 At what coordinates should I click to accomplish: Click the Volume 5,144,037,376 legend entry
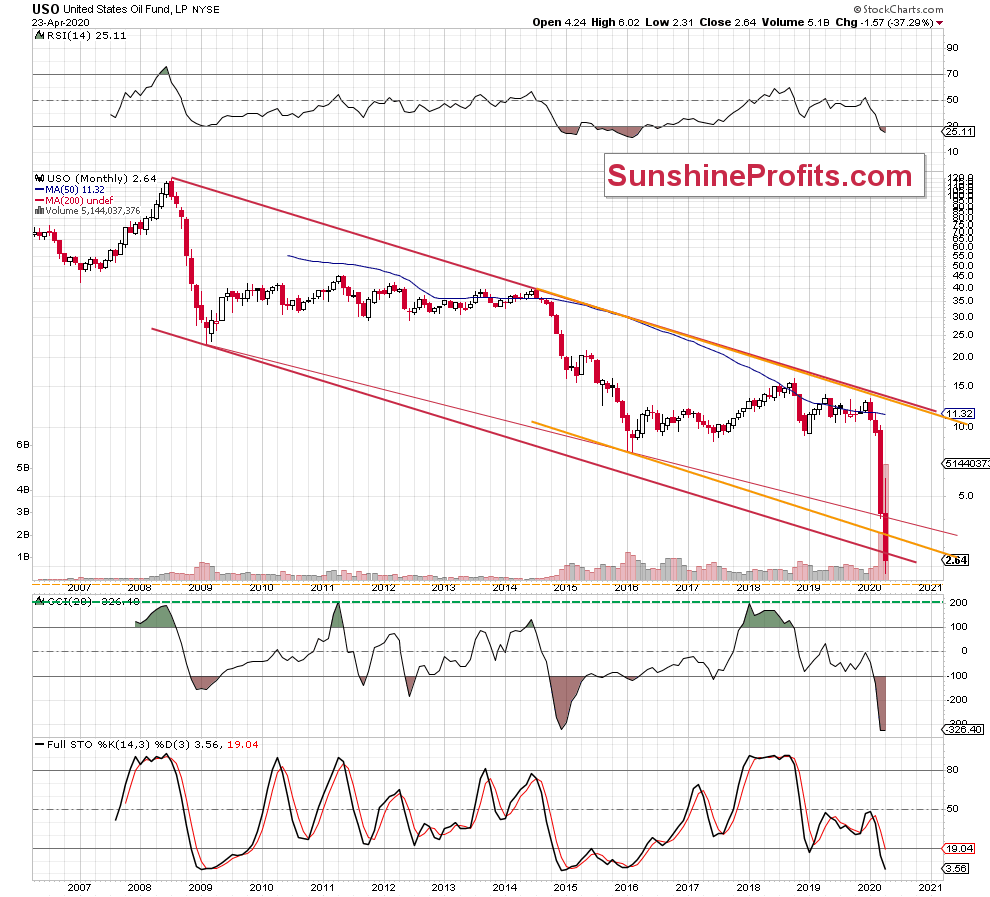(x=93, y=211)
